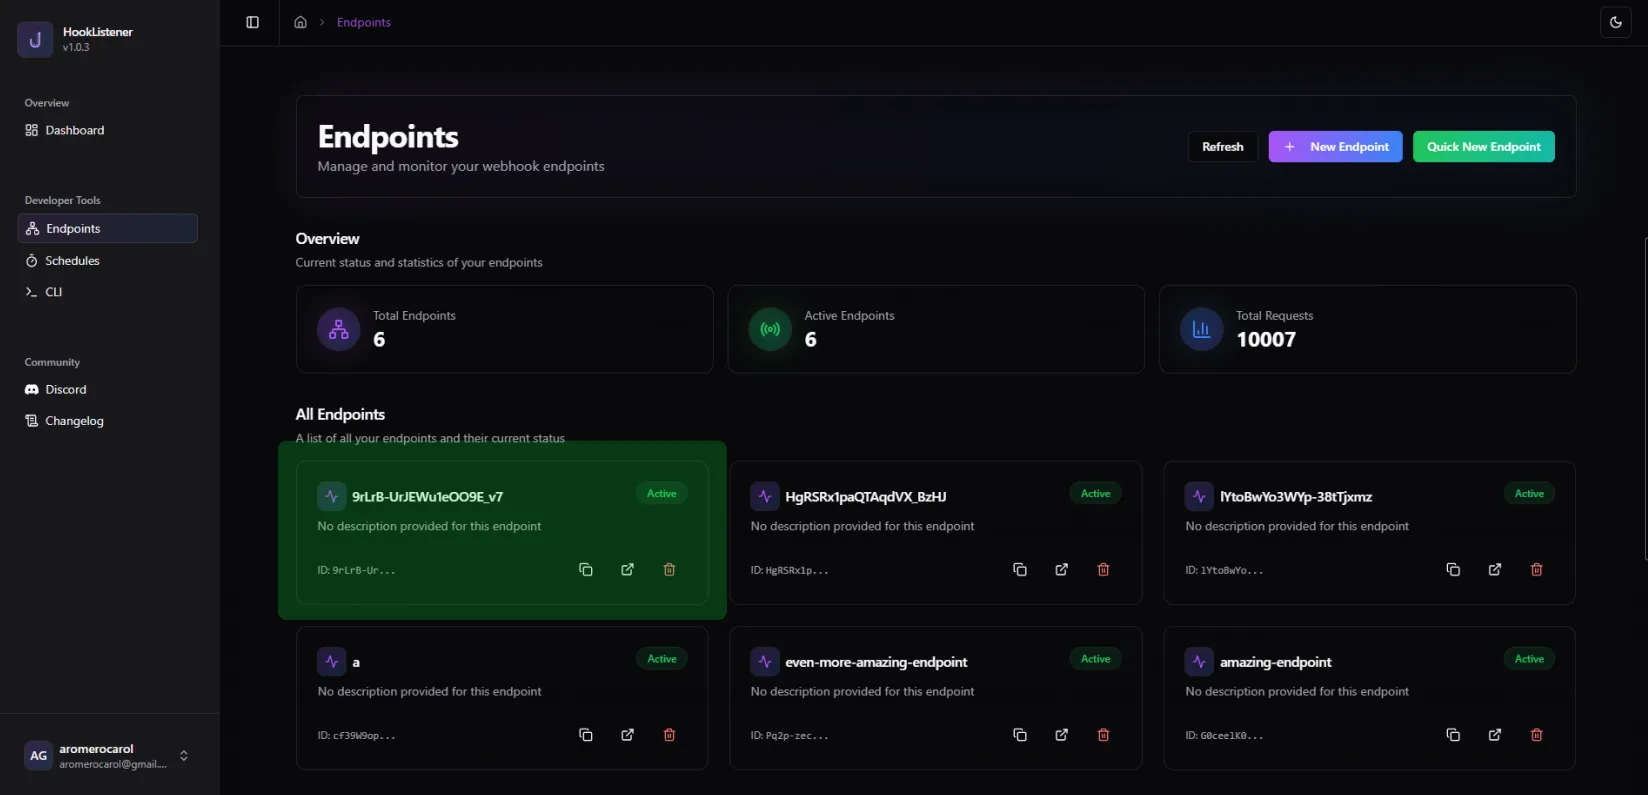The image size is (1648, 795).
Task: Toggle the sidebar collapse icon
Action: [252, 22]
